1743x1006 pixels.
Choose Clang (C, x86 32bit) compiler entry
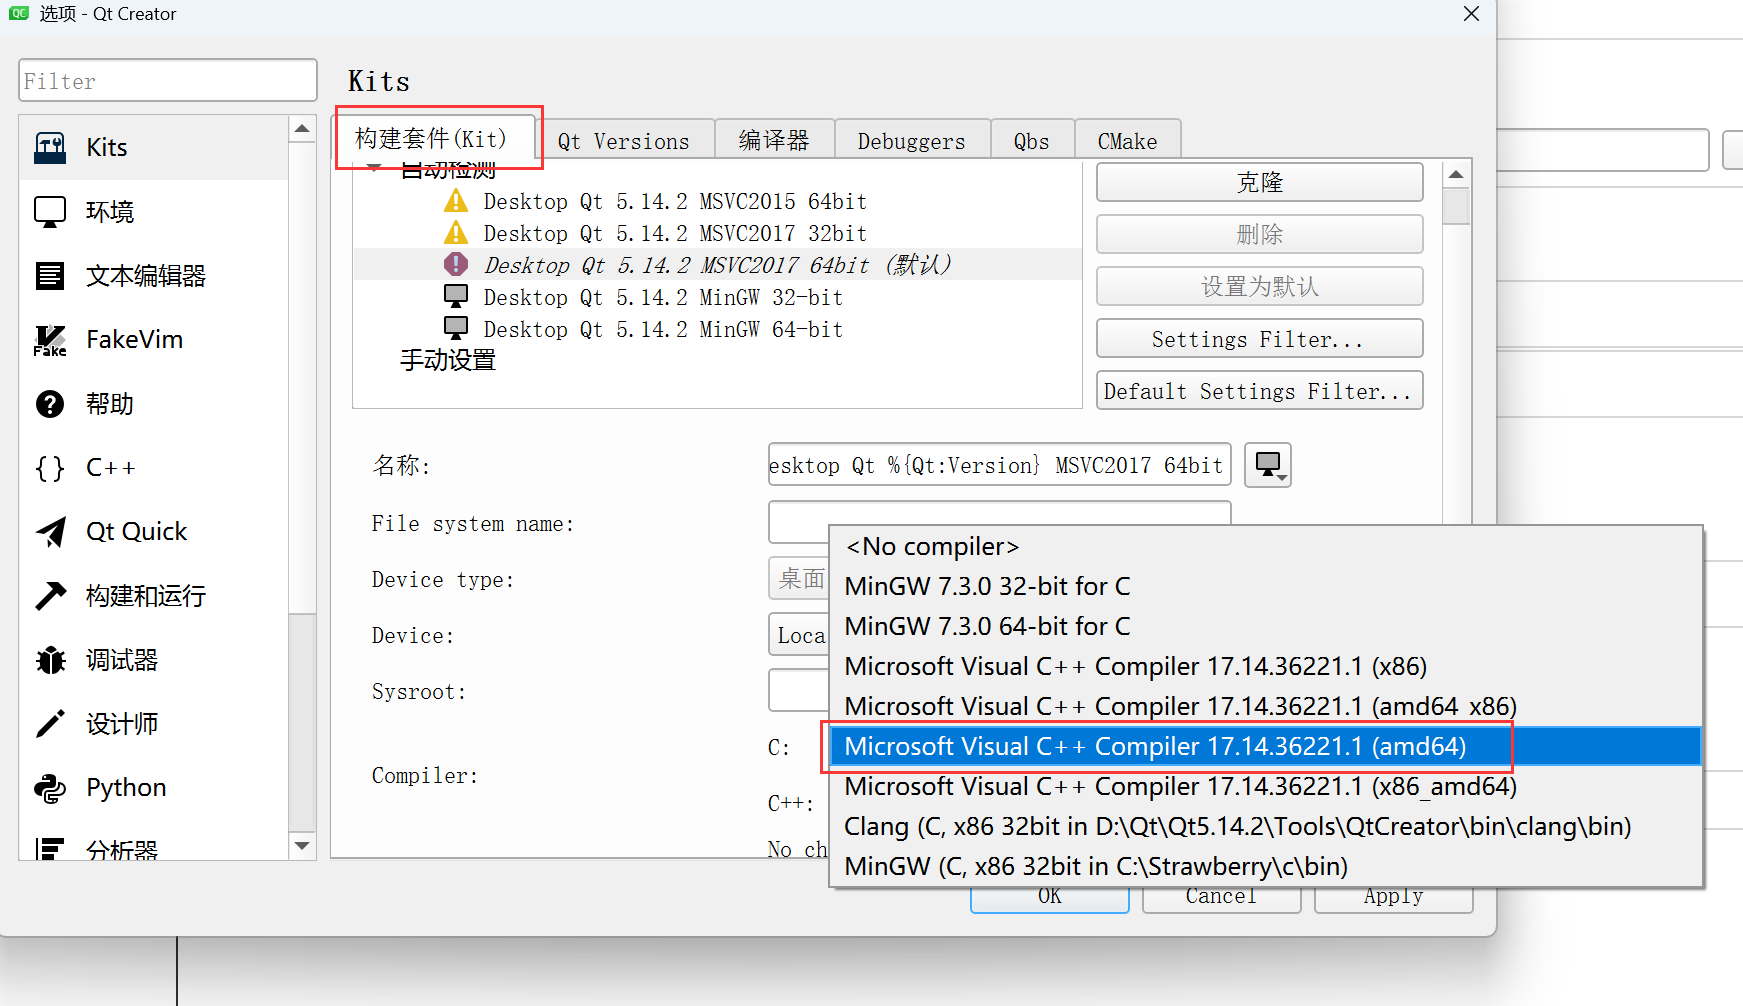(1266, 827)
